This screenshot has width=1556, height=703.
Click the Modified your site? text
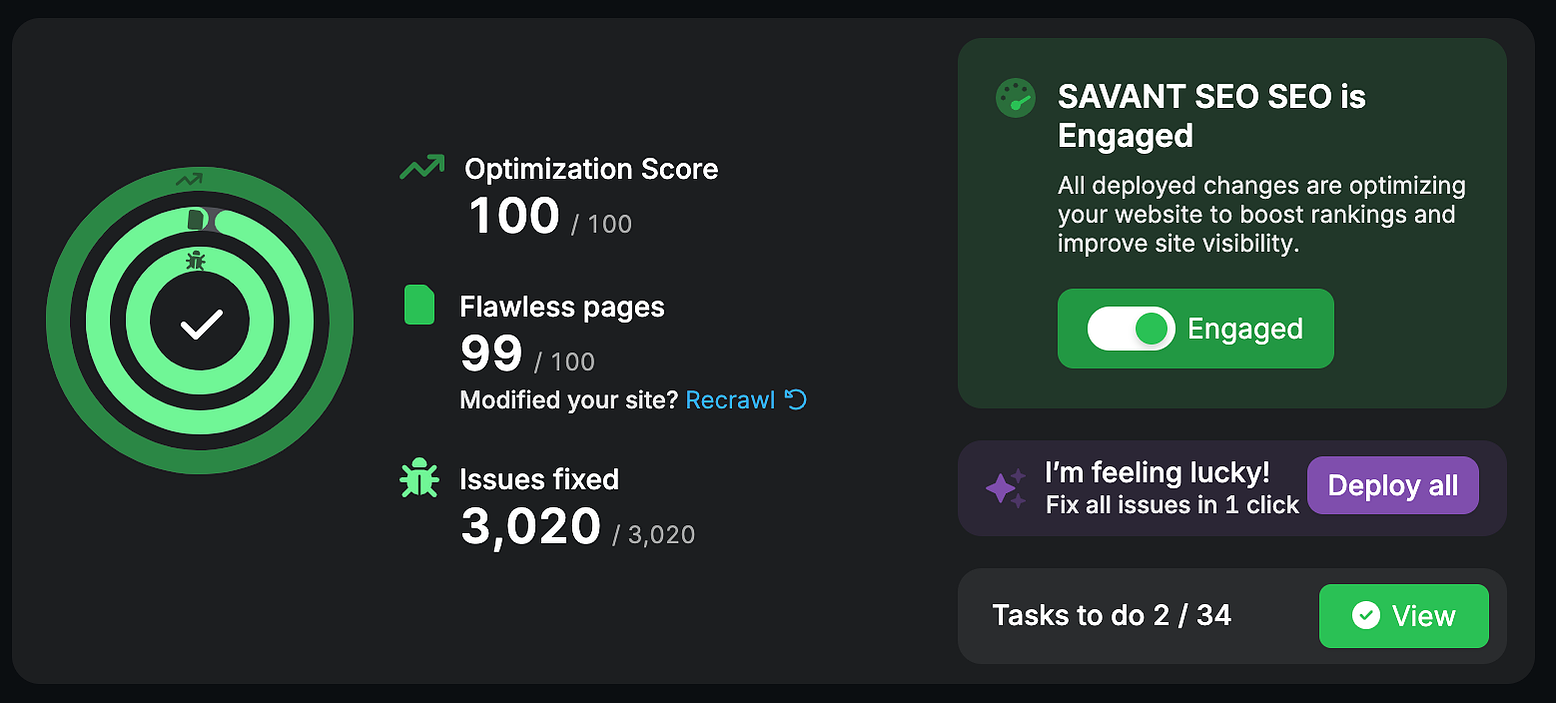click(569, 400)
